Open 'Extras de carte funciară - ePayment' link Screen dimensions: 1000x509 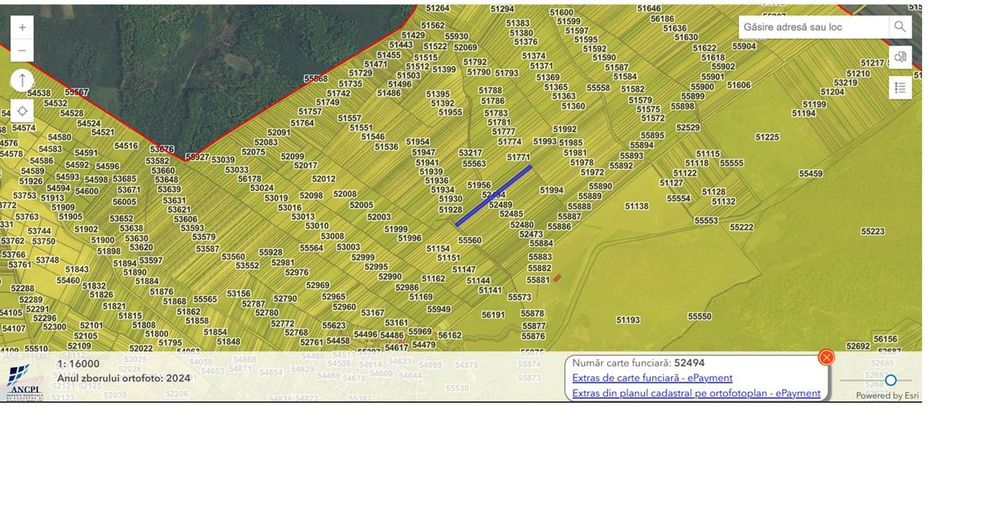(652, 378)
